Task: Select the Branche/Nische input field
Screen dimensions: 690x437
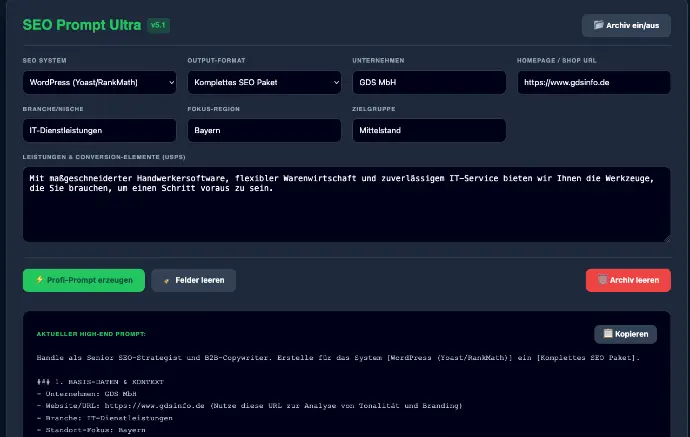Action: [x=99, y=130]
